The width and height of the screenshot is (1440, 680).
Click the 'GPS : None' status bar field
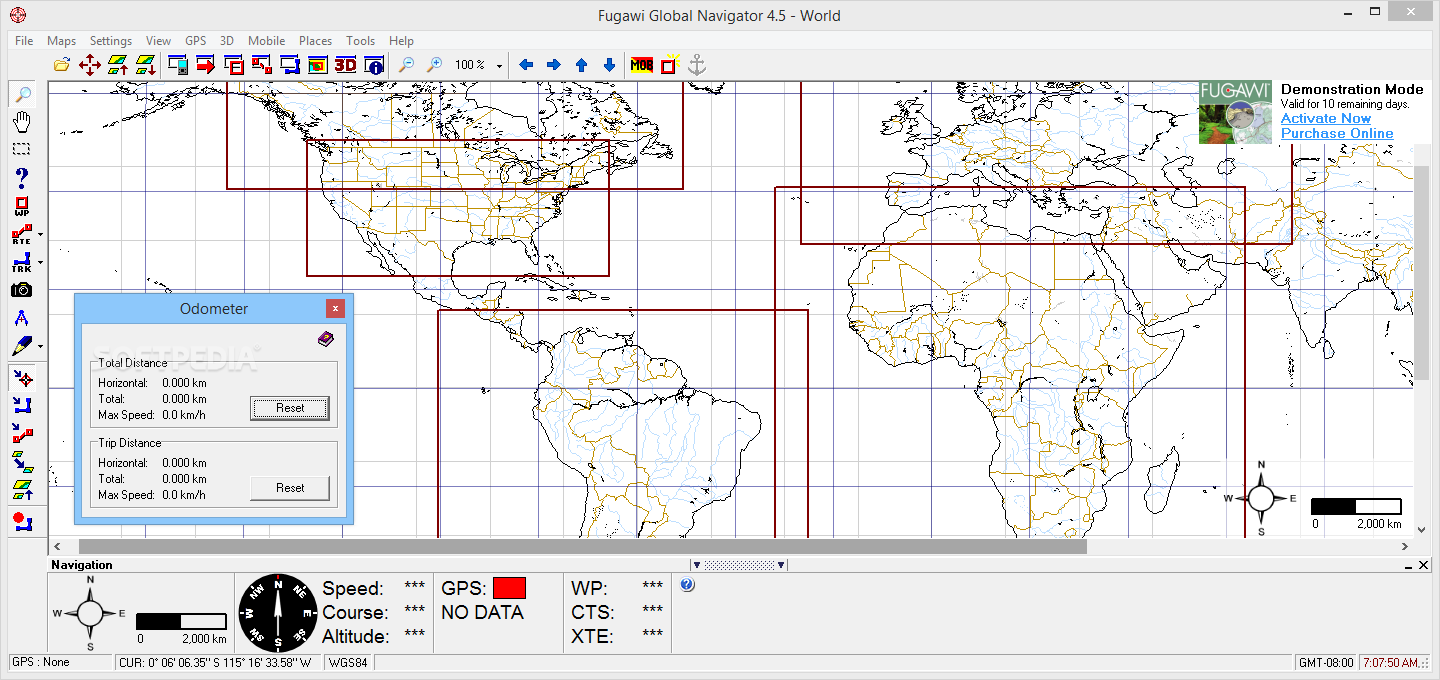click(60, 662)
